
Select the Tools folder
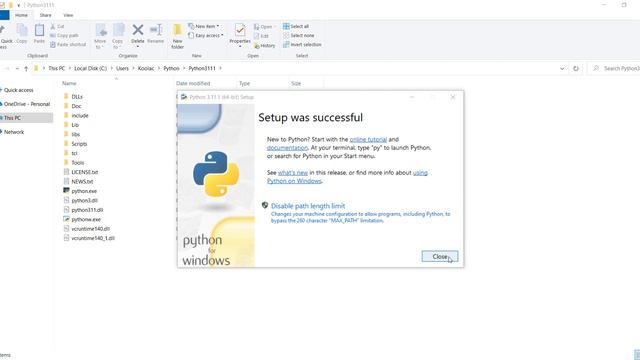78,163
